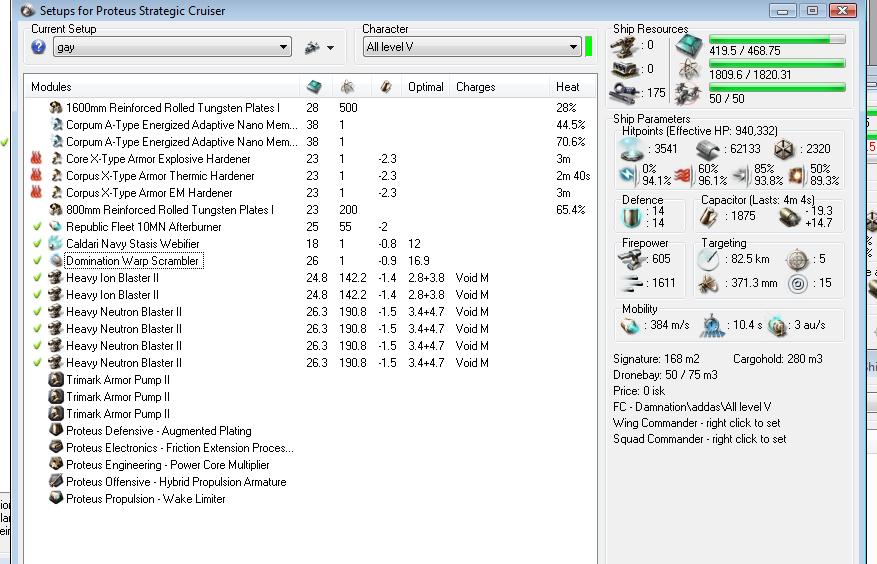Toggle Republic Fleet 10MN Afterburner active checkmark
Image resolution: width=877 pixels, height=564 pixels.
(x=37, y=227)
